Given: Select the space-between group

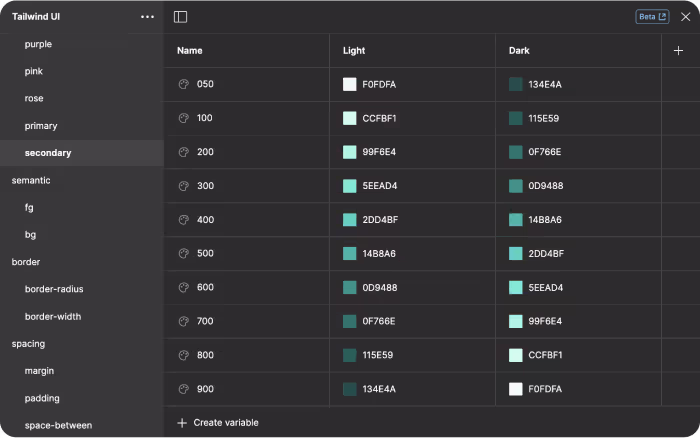Looking at the screenshot, I should pos(58,425).
